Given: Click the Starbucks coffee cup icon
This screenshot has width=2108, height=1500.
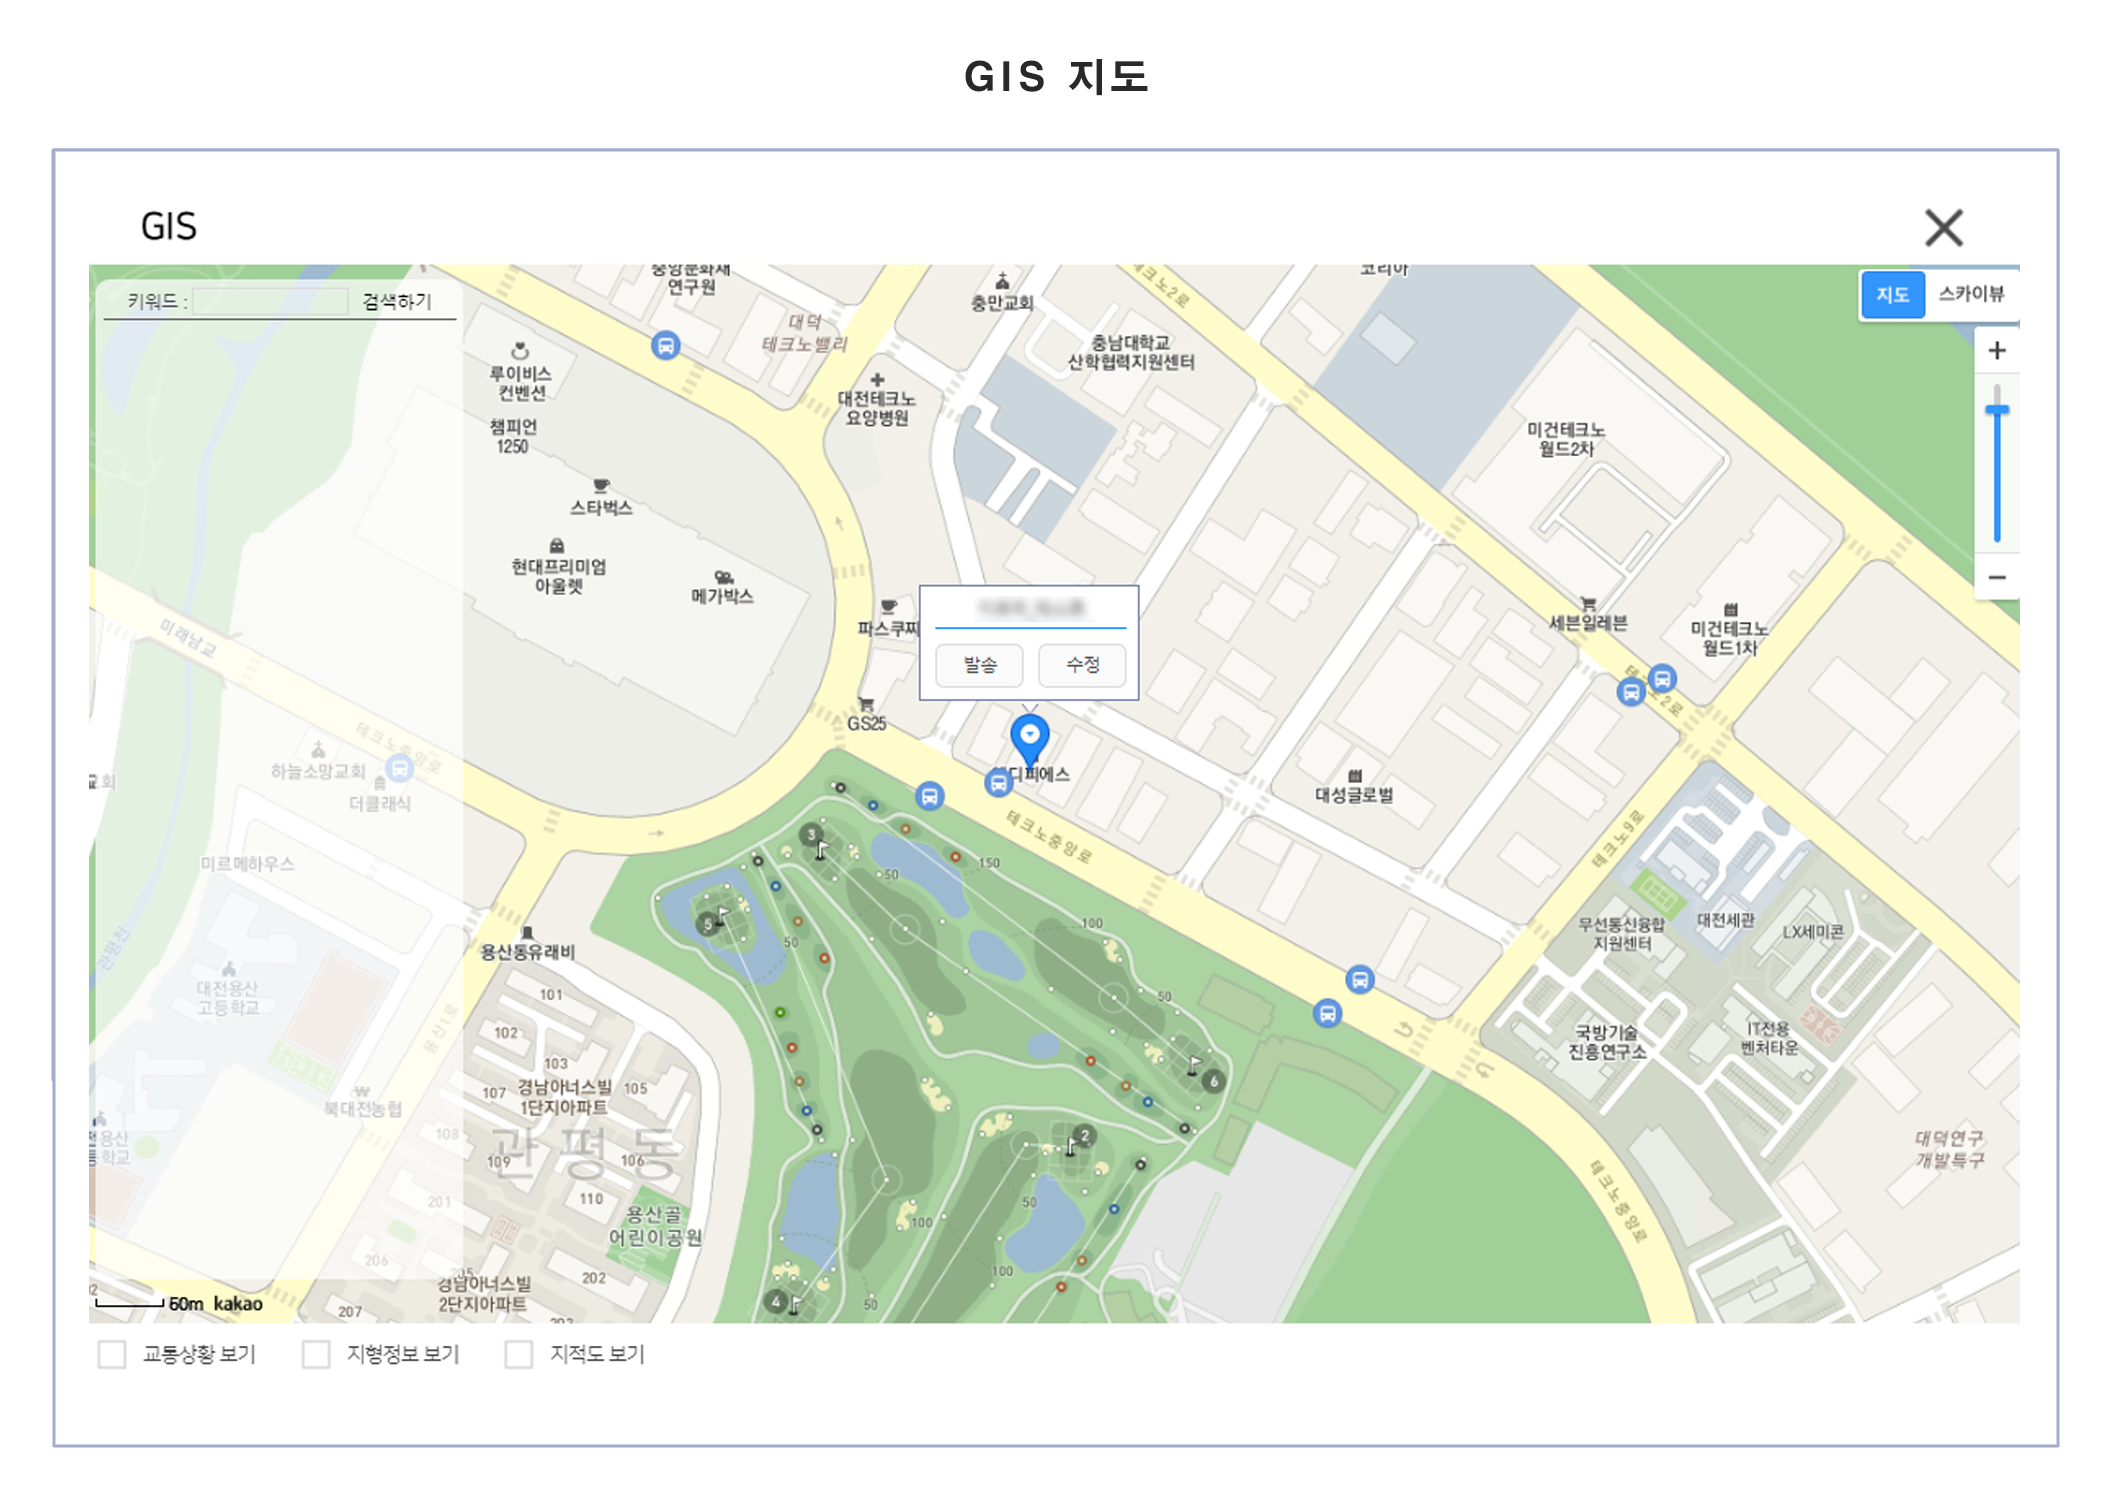Looking at the screenshot, I should (601, 486).
